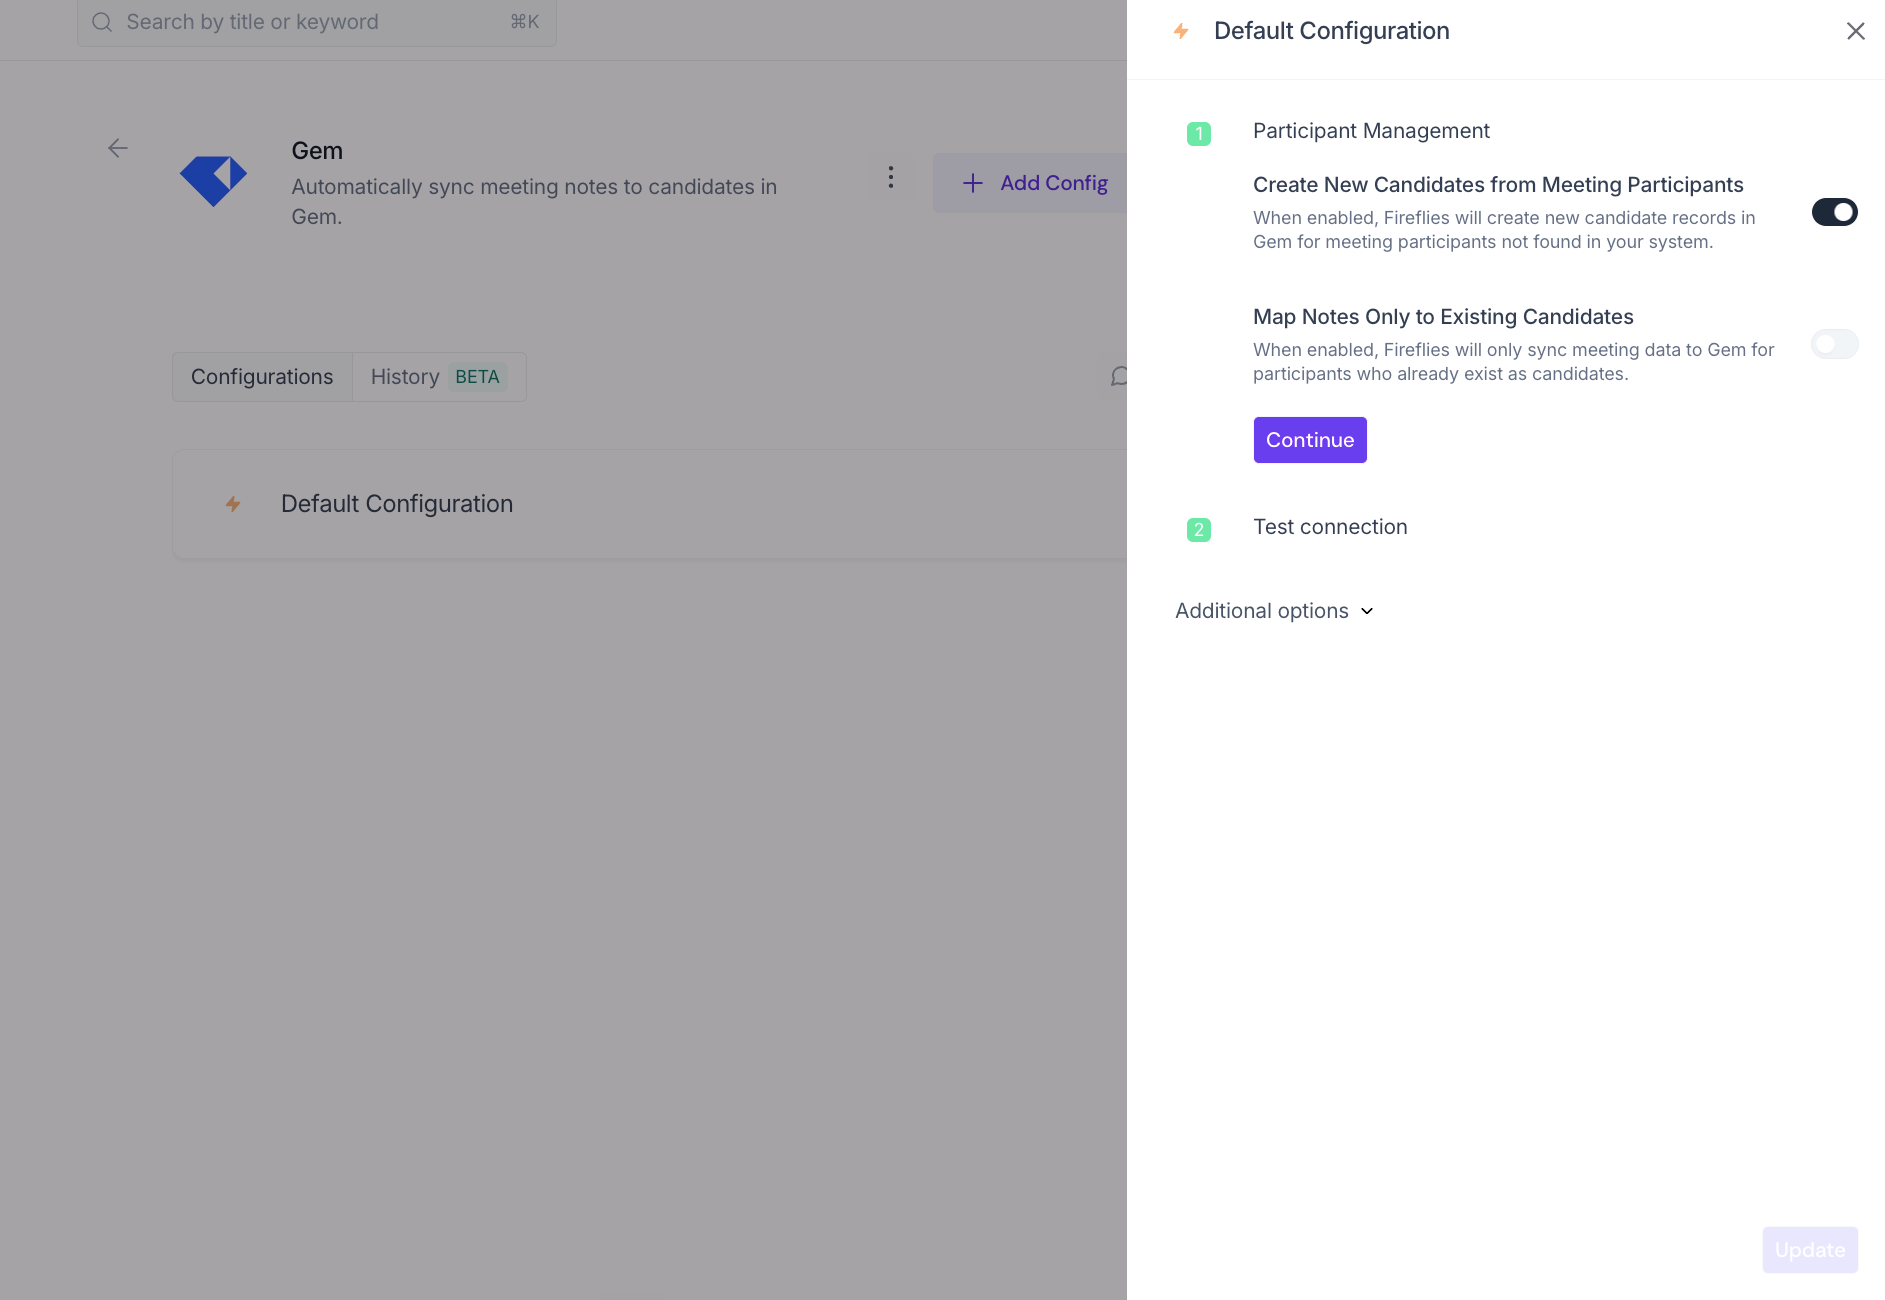
Task: Open the Gem three-dot options menu
Action: click(x=890, y=178)
